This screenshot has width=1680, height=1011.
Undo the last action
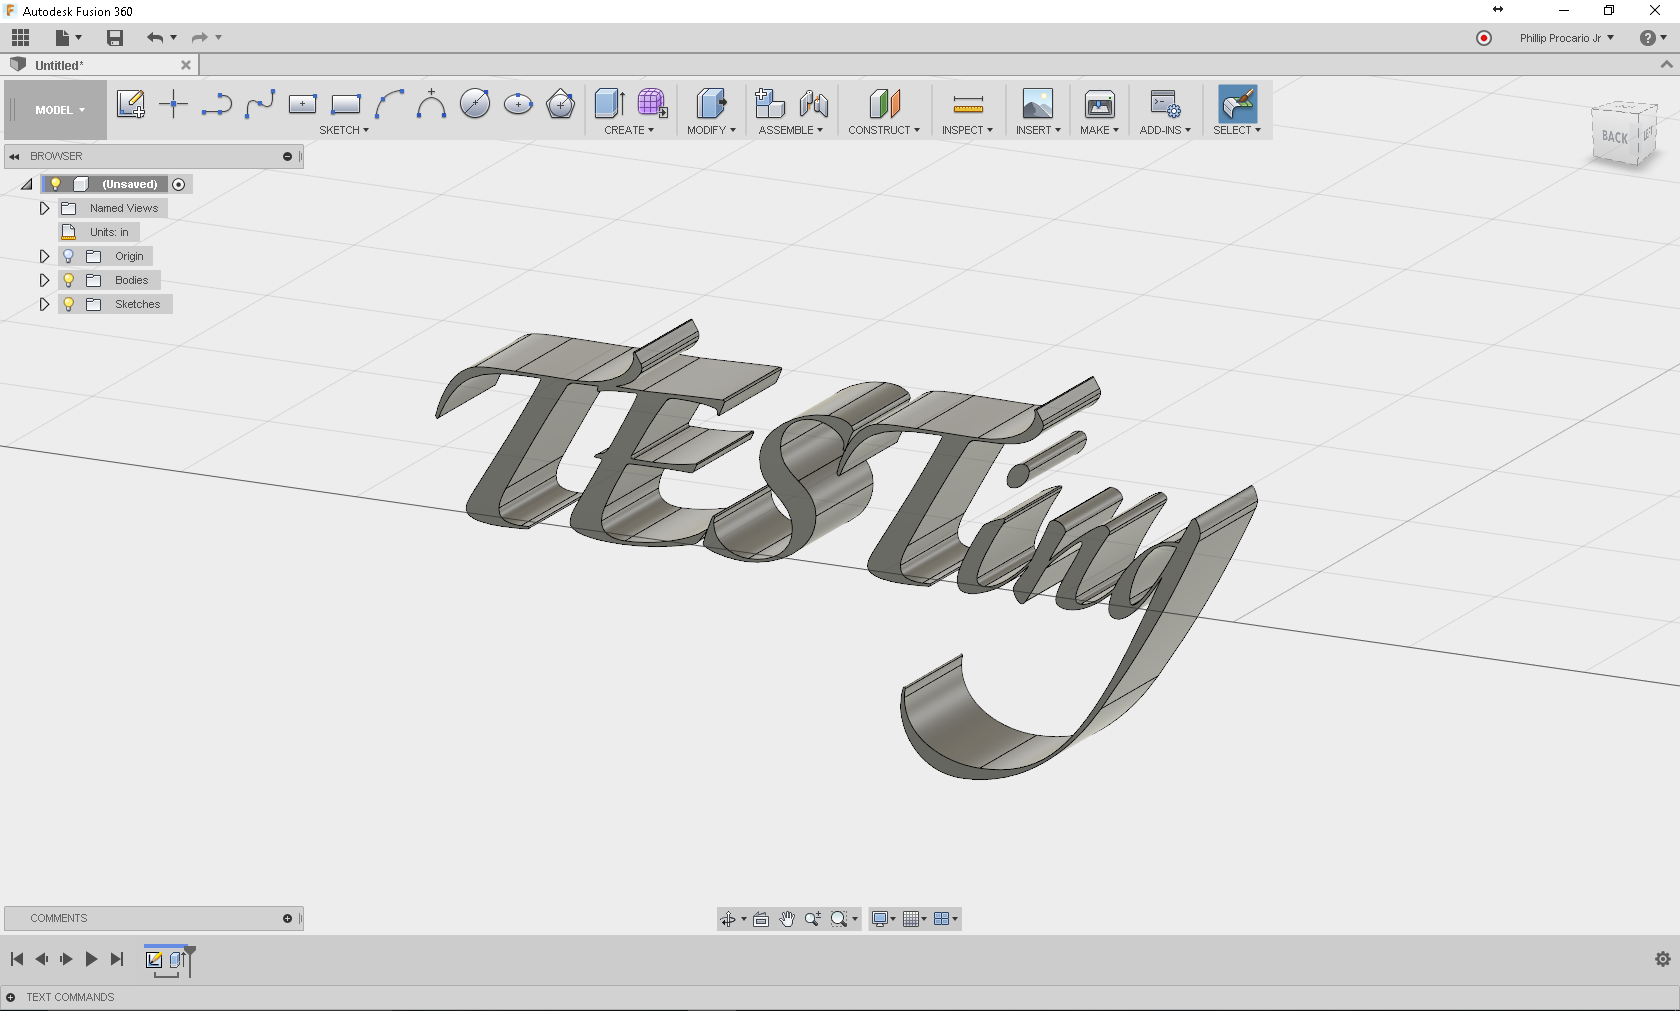point(155,38)
